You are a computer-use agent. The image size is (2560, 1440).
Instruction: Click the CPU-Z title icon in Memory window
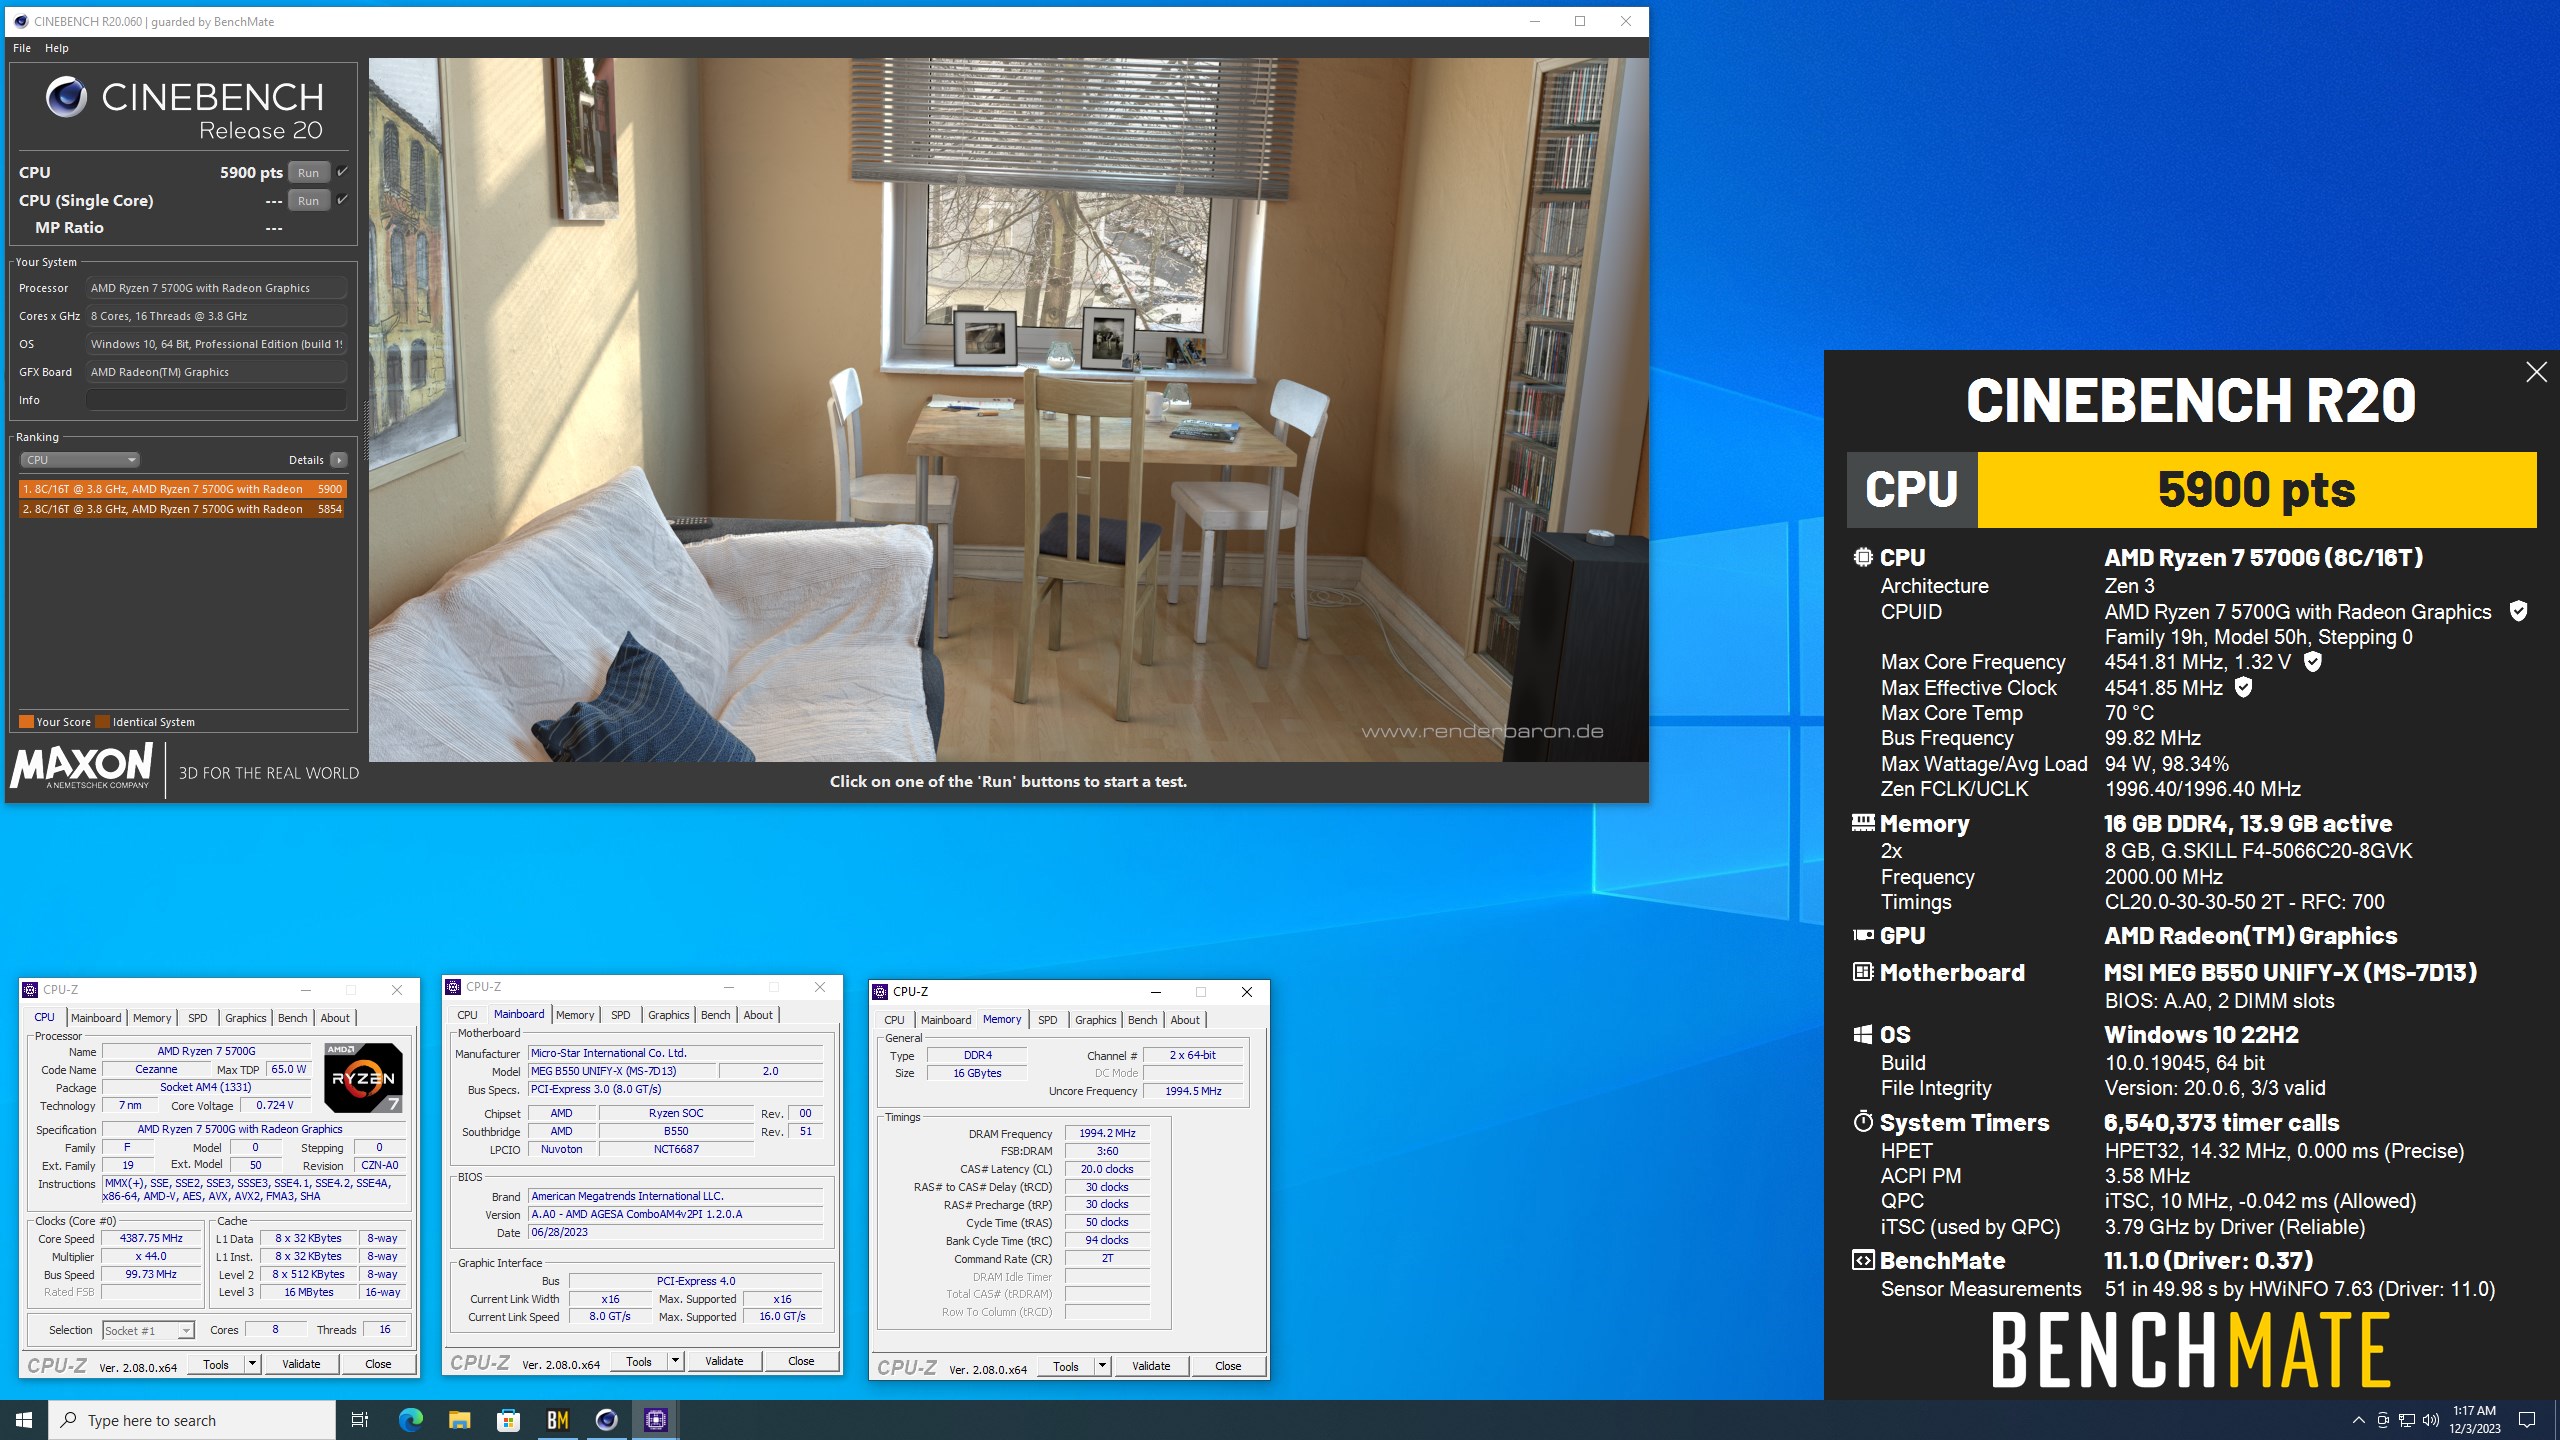tap(880, 992)
